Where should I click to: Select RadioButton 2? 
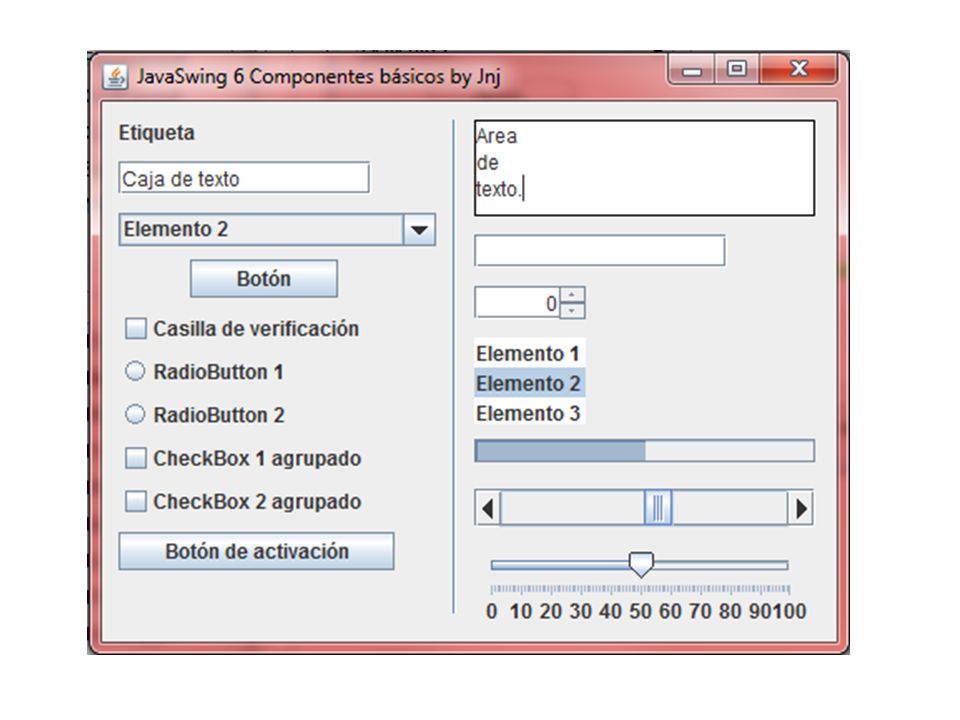point(135,414)
